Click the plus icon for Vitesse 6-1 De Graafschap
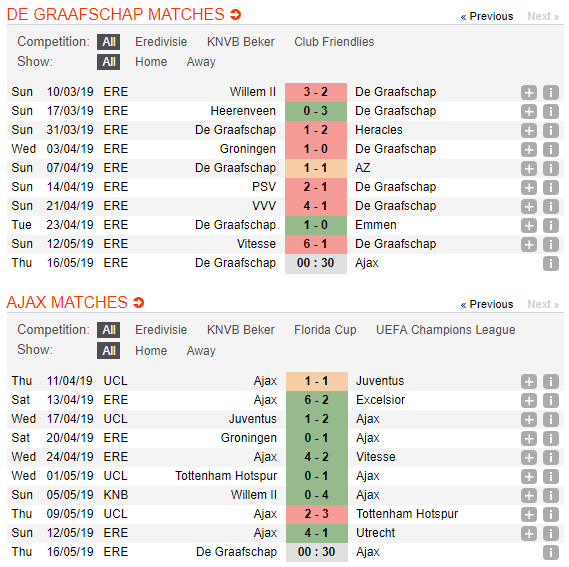569x567 pixels. [529, 244]
